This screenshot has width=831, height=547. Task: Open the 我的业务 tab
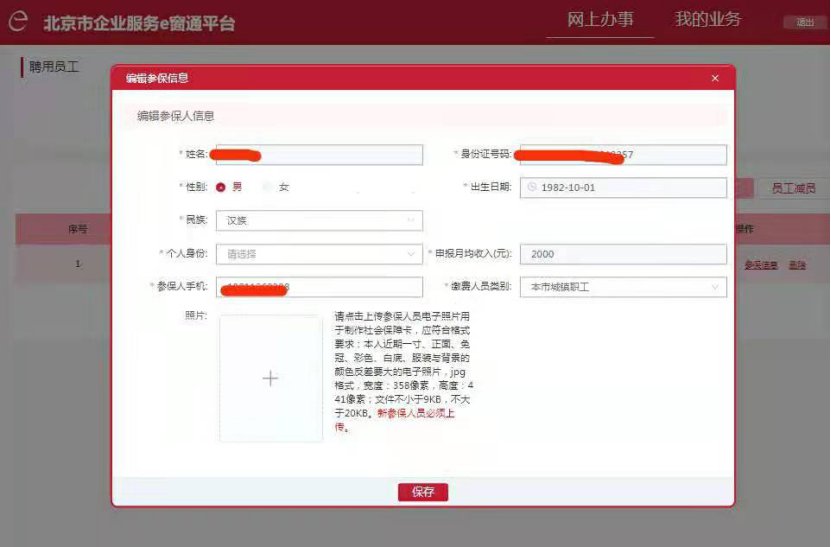707,20
